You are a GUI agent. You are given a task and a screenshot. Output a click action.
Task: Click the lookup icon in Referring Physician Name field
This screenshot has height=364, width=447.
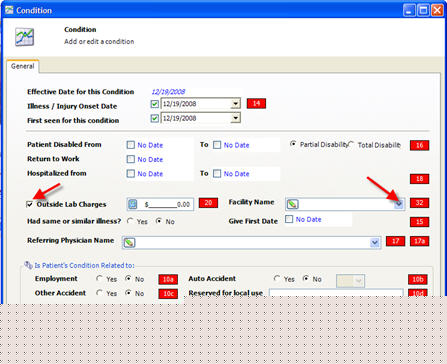click(129, 243)
